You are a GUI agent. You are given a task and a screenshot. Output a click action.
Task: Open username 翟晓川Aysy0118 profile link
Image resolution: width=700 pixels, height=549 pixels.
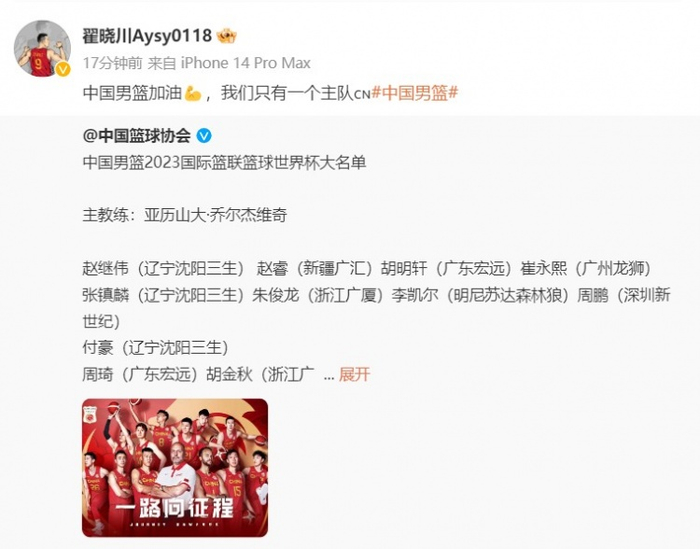(147, 36)
